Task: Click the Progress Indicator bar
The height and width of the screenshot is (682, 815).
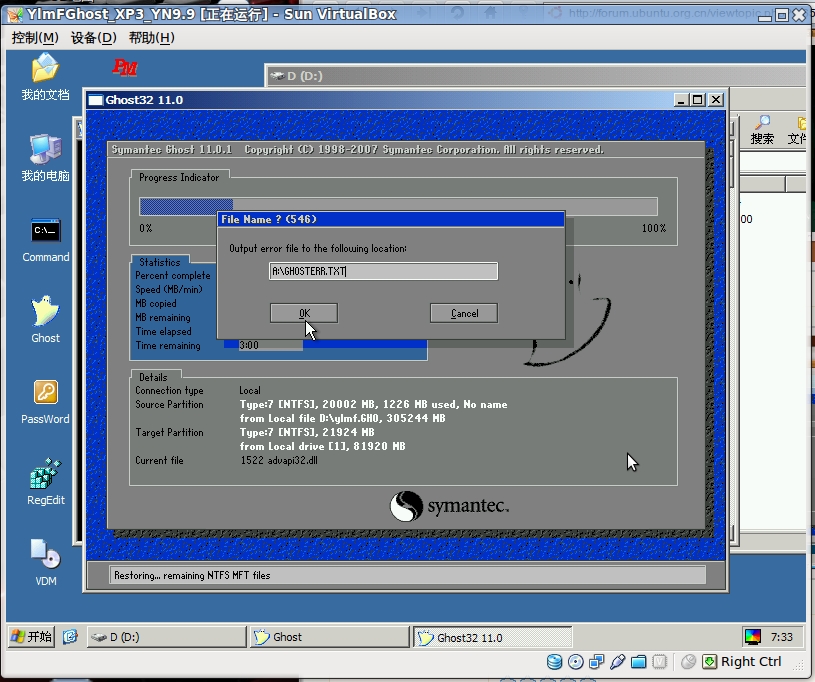Action: click(398, 206)
